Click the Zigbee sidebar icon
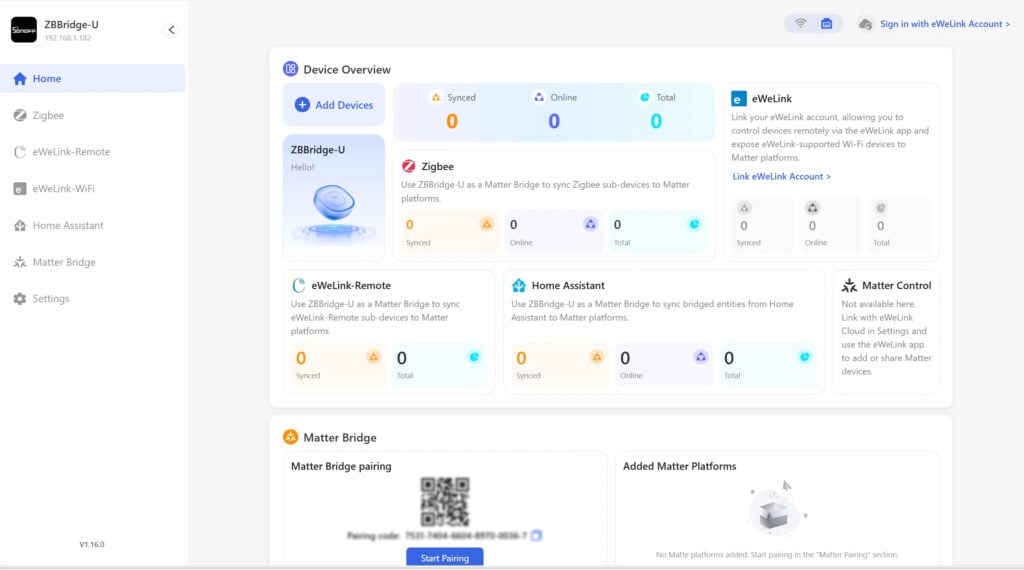This screenshot has height=570, width=1024. (20, 115)
